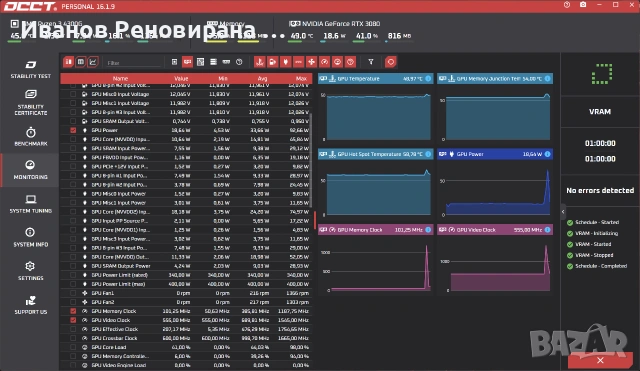This screenshot has width=640, height=371.
Task: Open the Stability Certificate section
Action: pos(31,102)
